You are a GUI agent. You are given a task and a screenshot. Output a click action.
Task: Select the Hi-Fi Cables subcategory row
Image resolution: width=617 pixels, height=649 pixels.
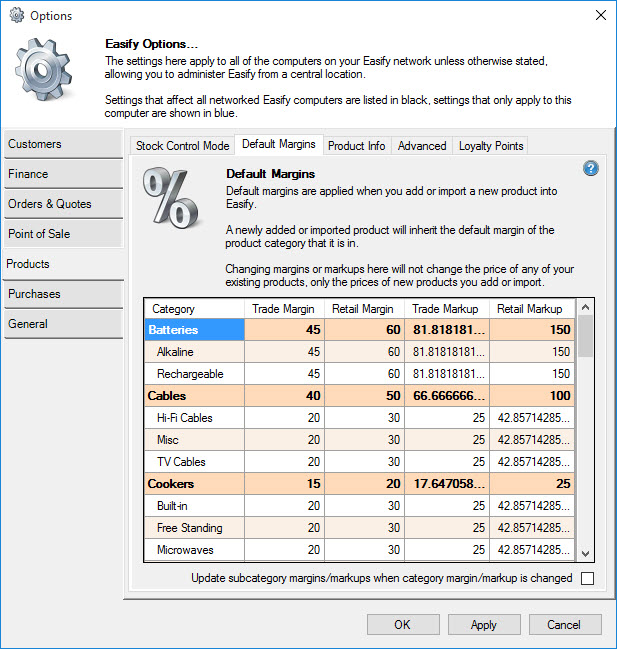click(x=360, y=418)
